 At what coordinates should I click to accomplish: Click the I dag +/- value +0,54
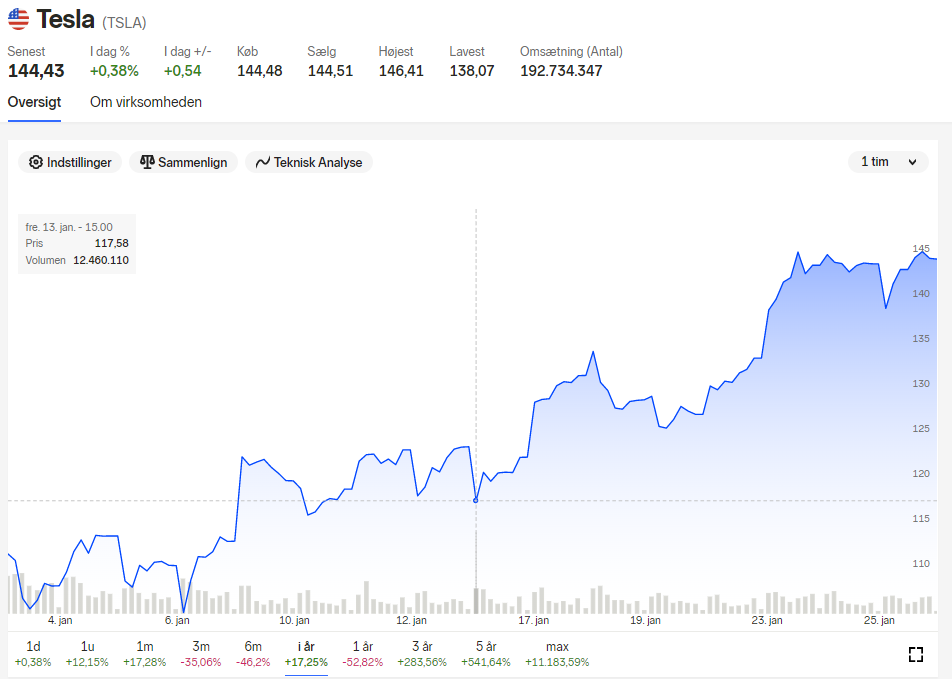[x=182, y=70]
